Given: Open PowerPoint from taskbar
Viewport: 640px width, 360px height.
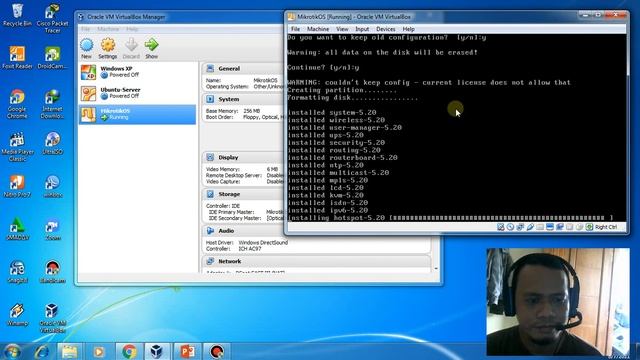Looking at the screenshot, I should point(187,351).
